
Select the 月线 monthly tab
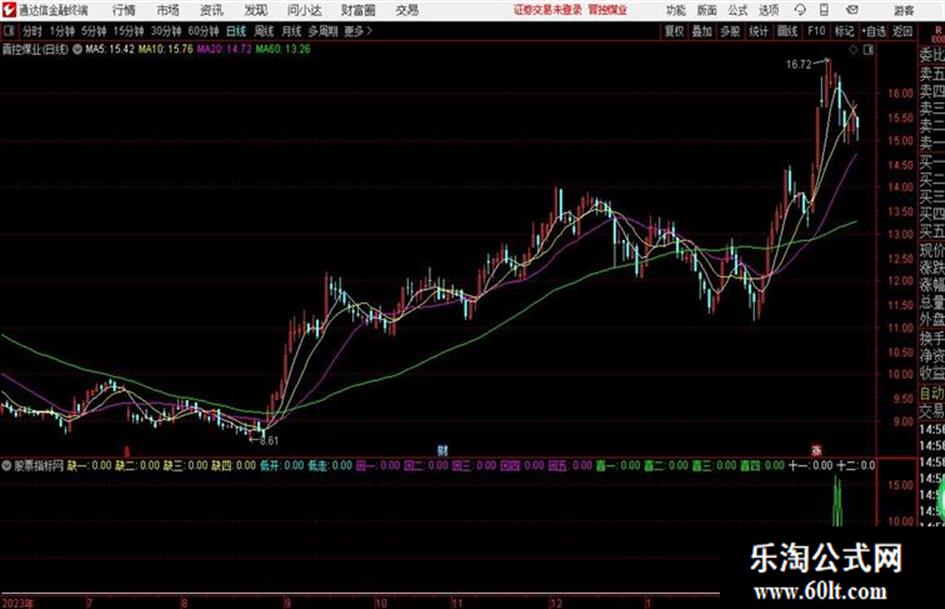(292, 31)
